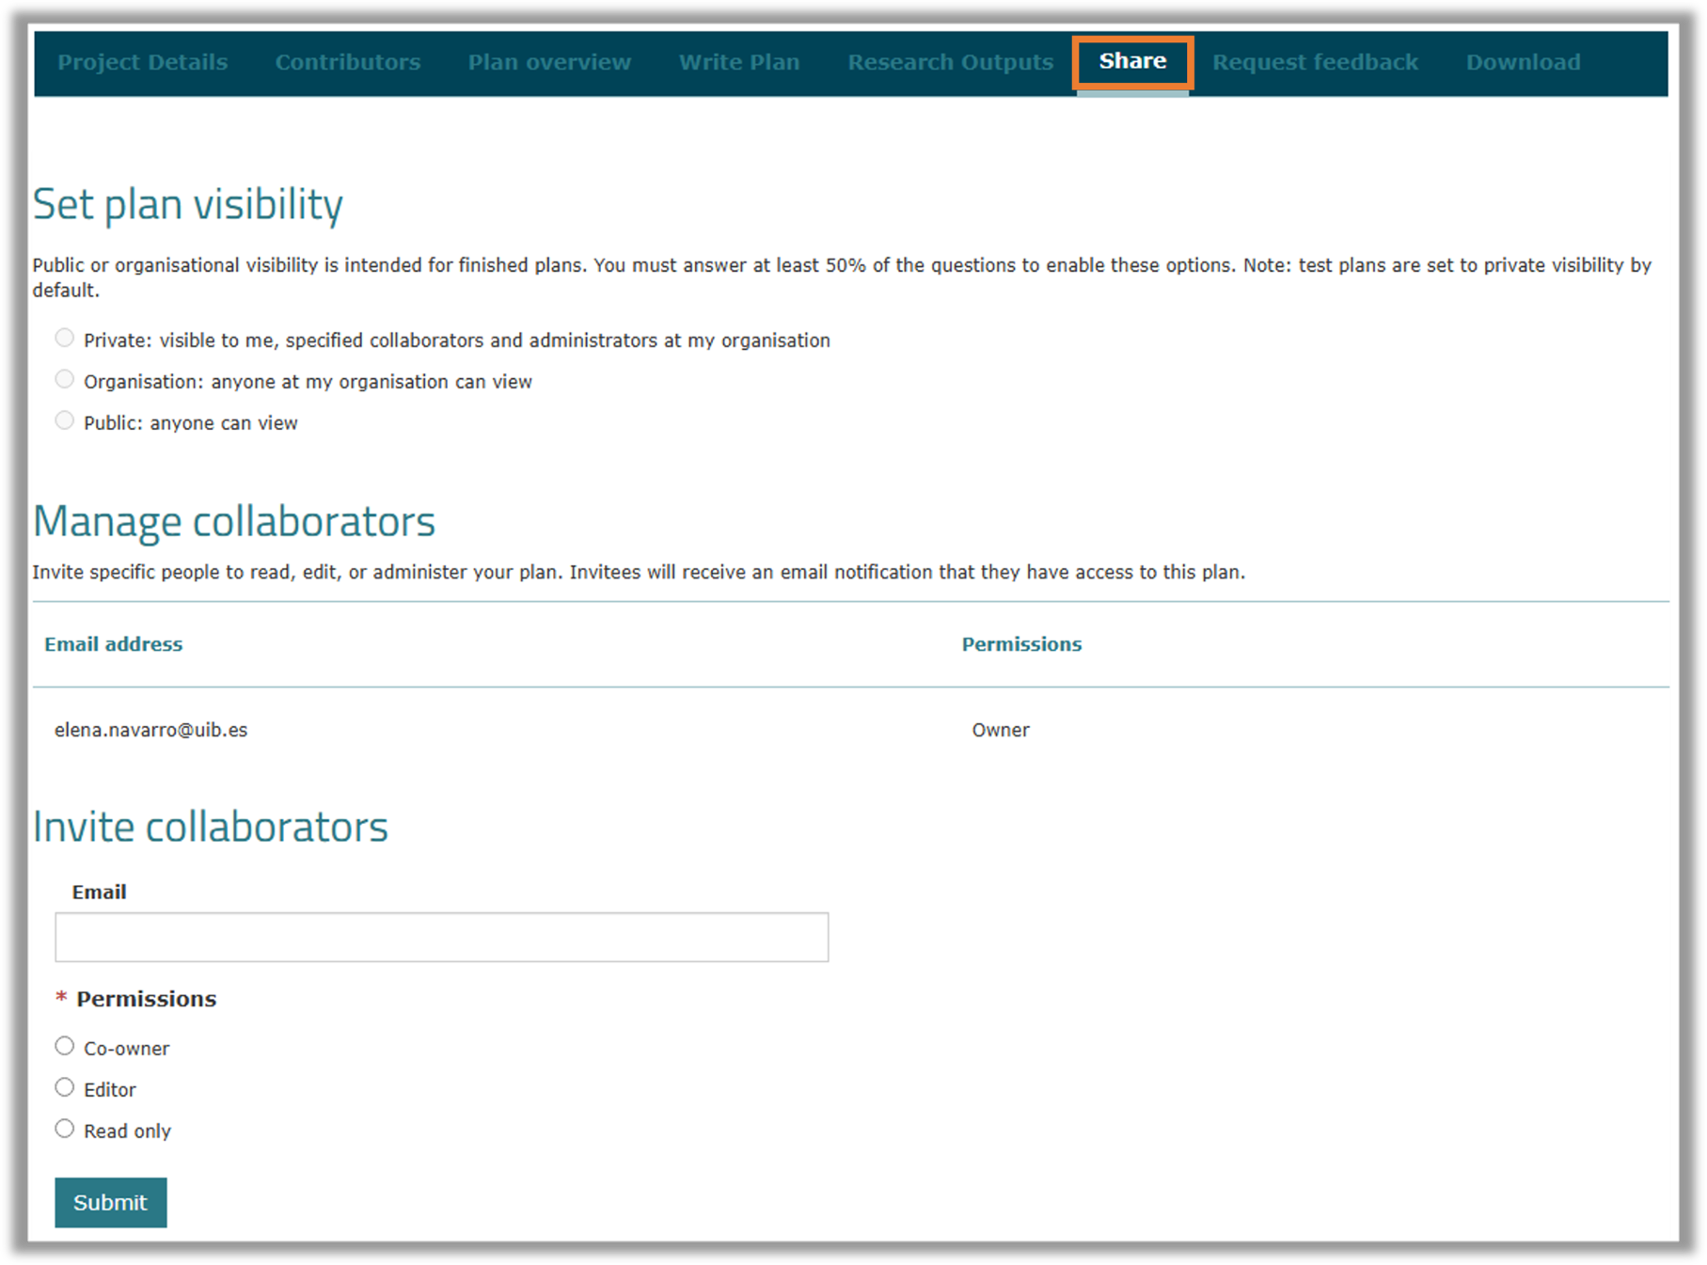Go to the Plan overview tab
The image size is (1707, 1265).
550,62
